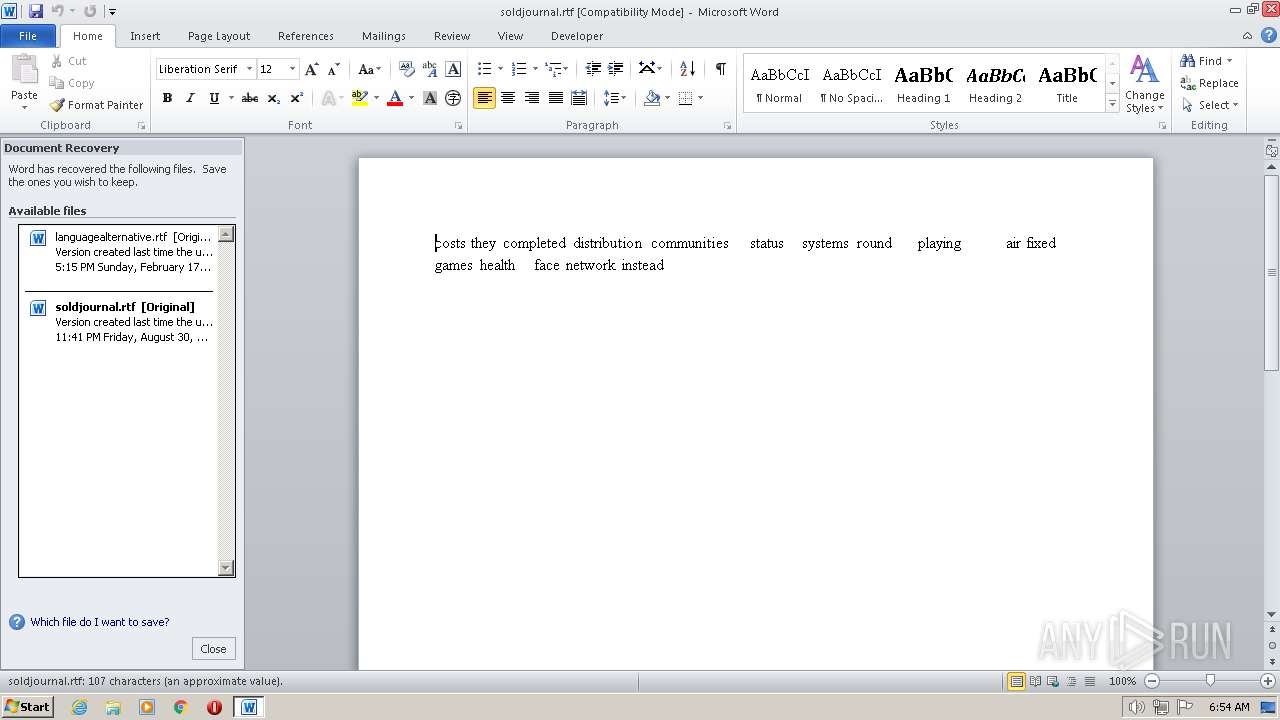Click the Font Color swatch
The image size is (1280, 720).
coord(395,98)
